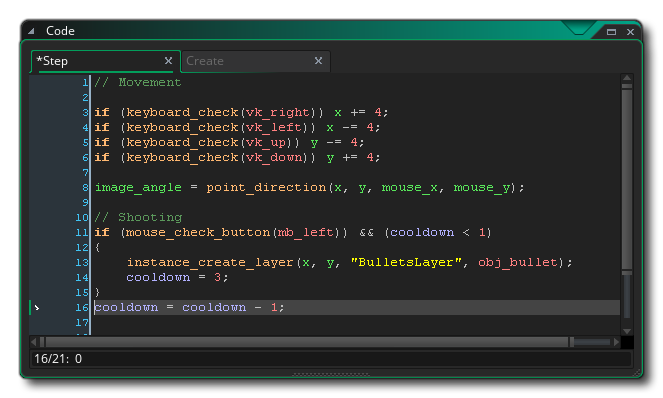This screenshot has width=663, height=398.
Task: Switch to the *Step tab
Action: click(105, 61)
